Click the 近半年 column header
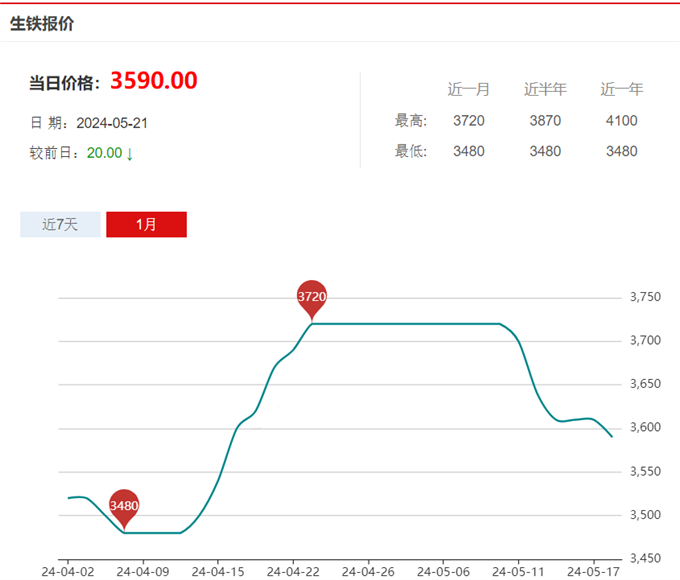The image size is (680, 580). click(x=545, y=89)
